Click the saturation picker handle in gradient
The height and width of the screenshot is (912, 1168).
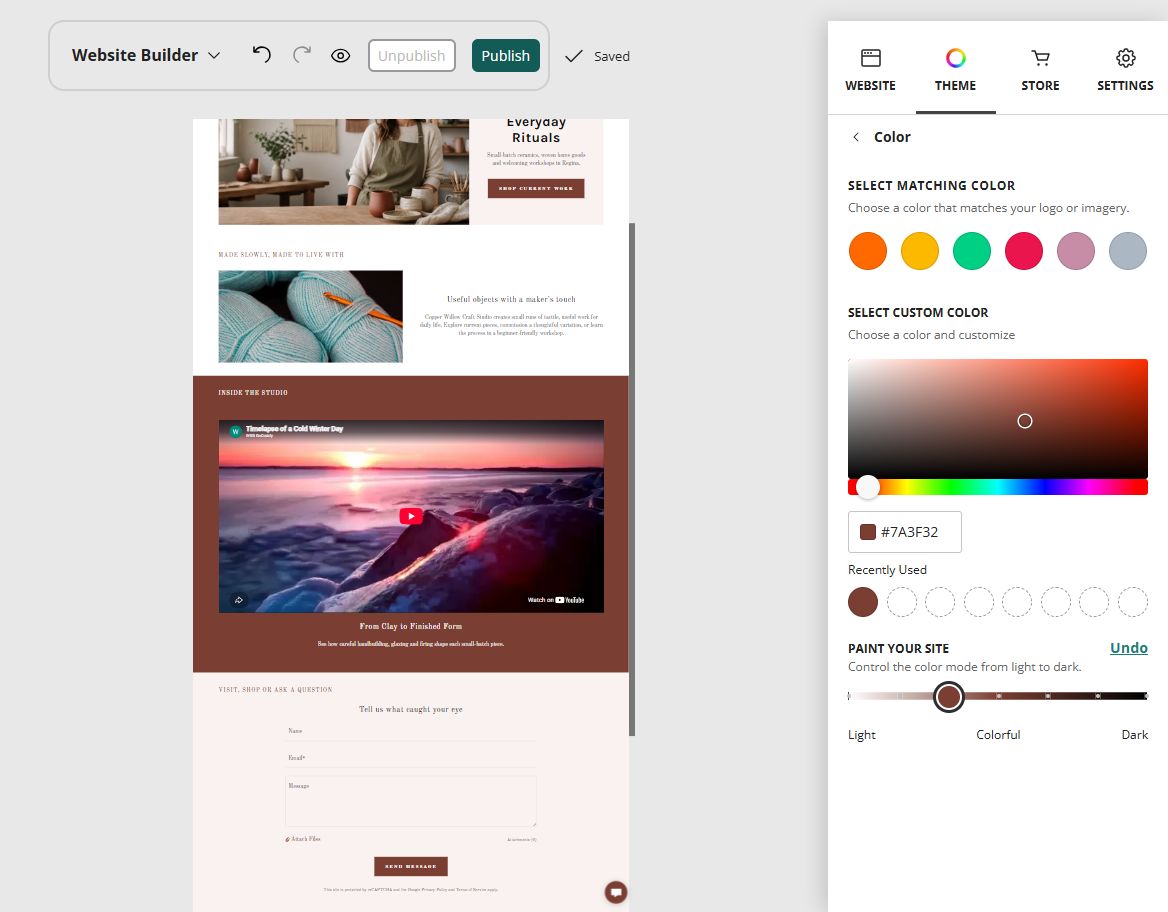pos(1025,421)
